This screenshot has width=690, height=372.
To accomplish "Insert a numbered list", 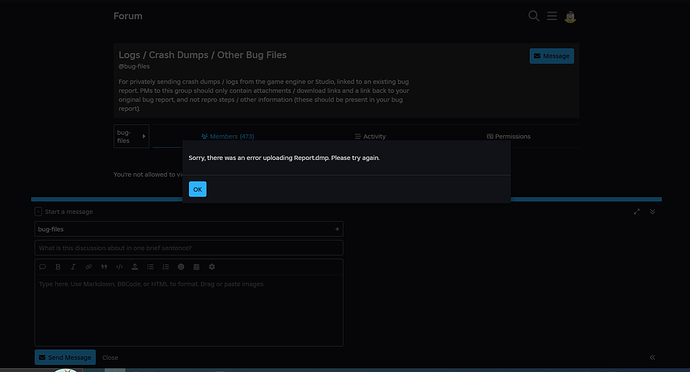I will tap(165, 267).
